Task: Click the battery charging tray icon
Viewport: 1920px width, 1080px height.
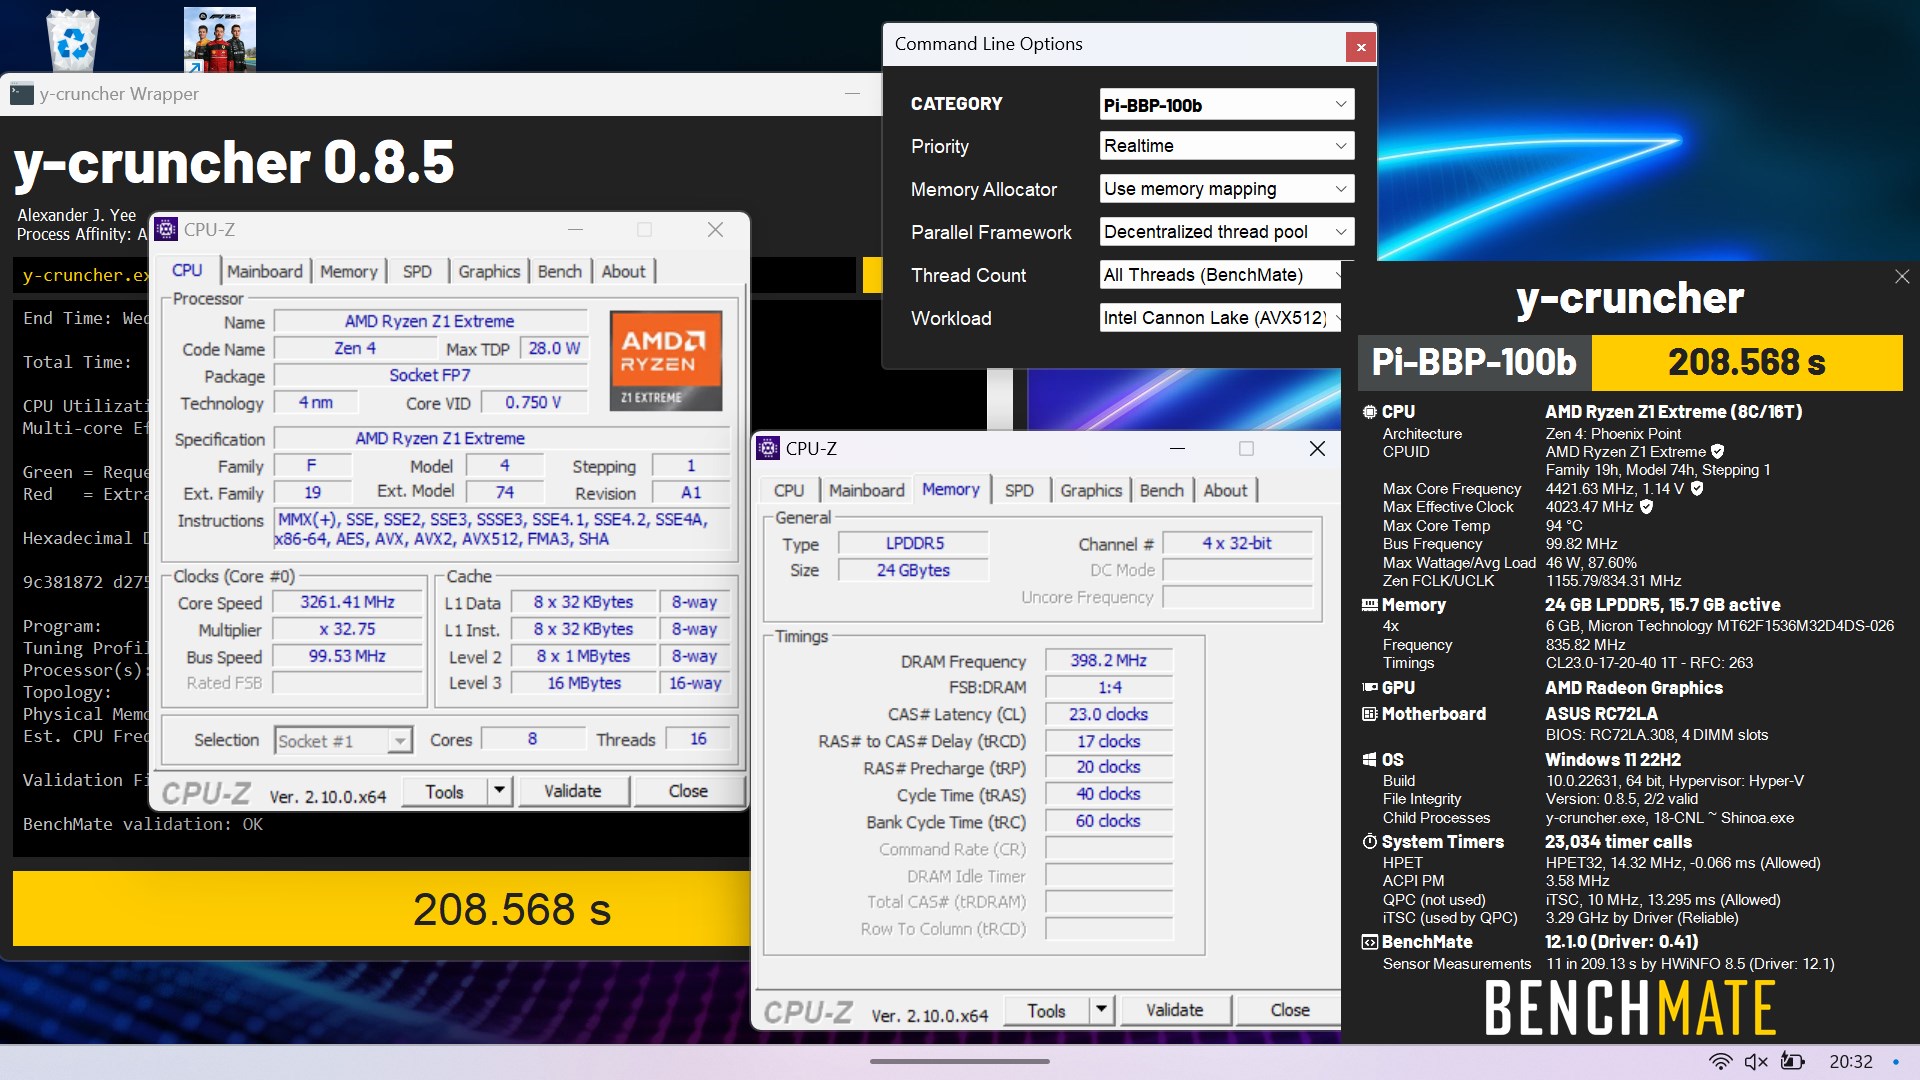Action: pos(1793,1062)
